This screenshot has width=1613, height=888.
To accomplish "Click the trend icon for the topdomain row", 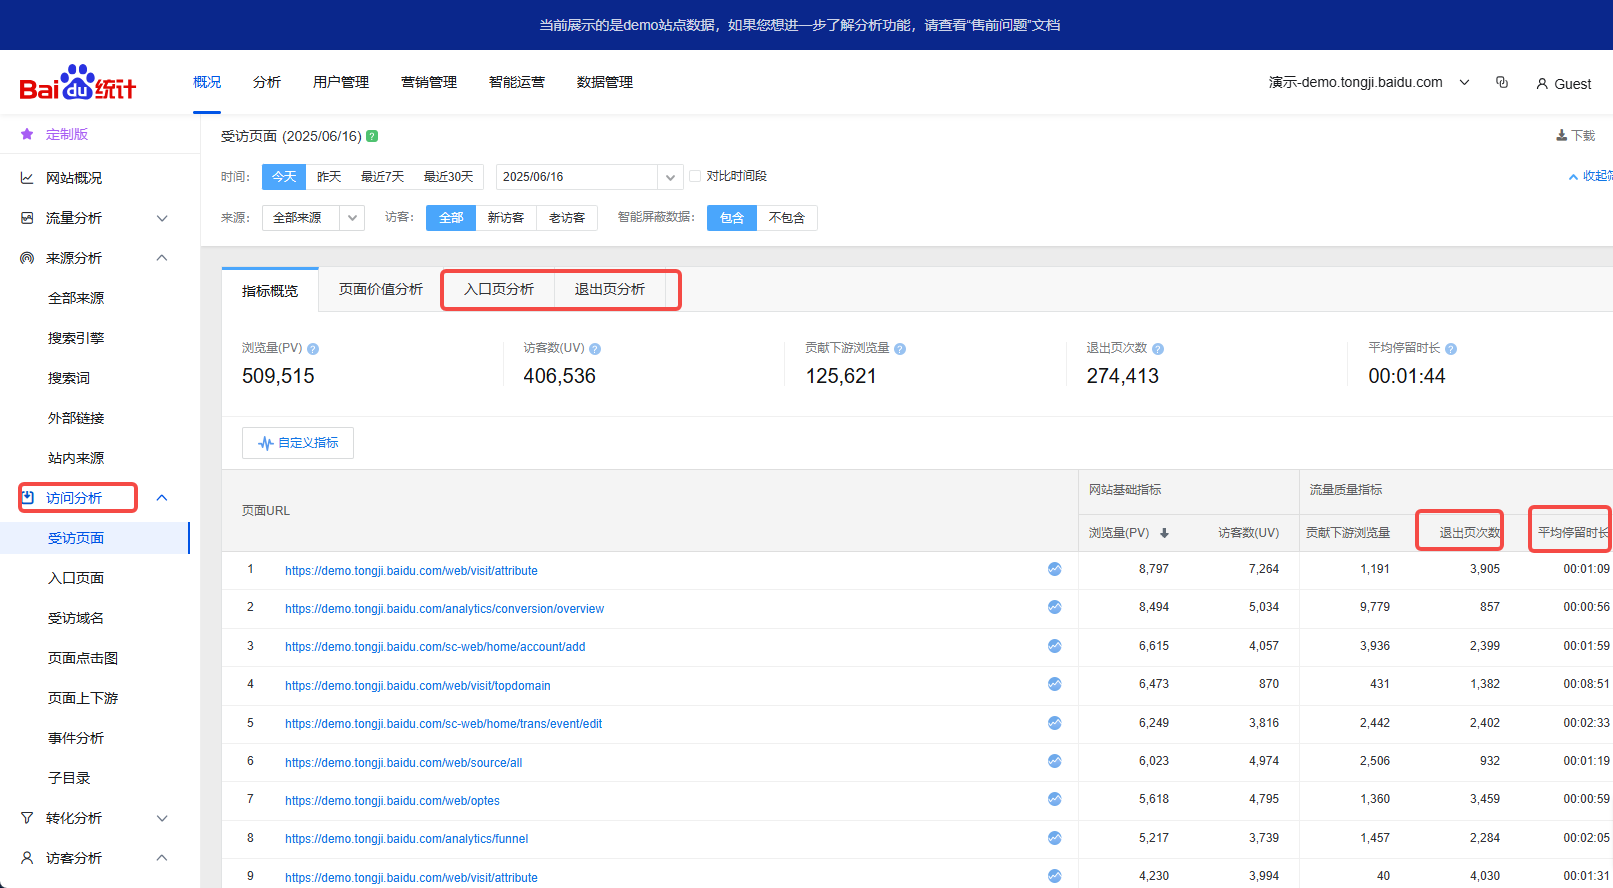I will (x=1054, y=685).
